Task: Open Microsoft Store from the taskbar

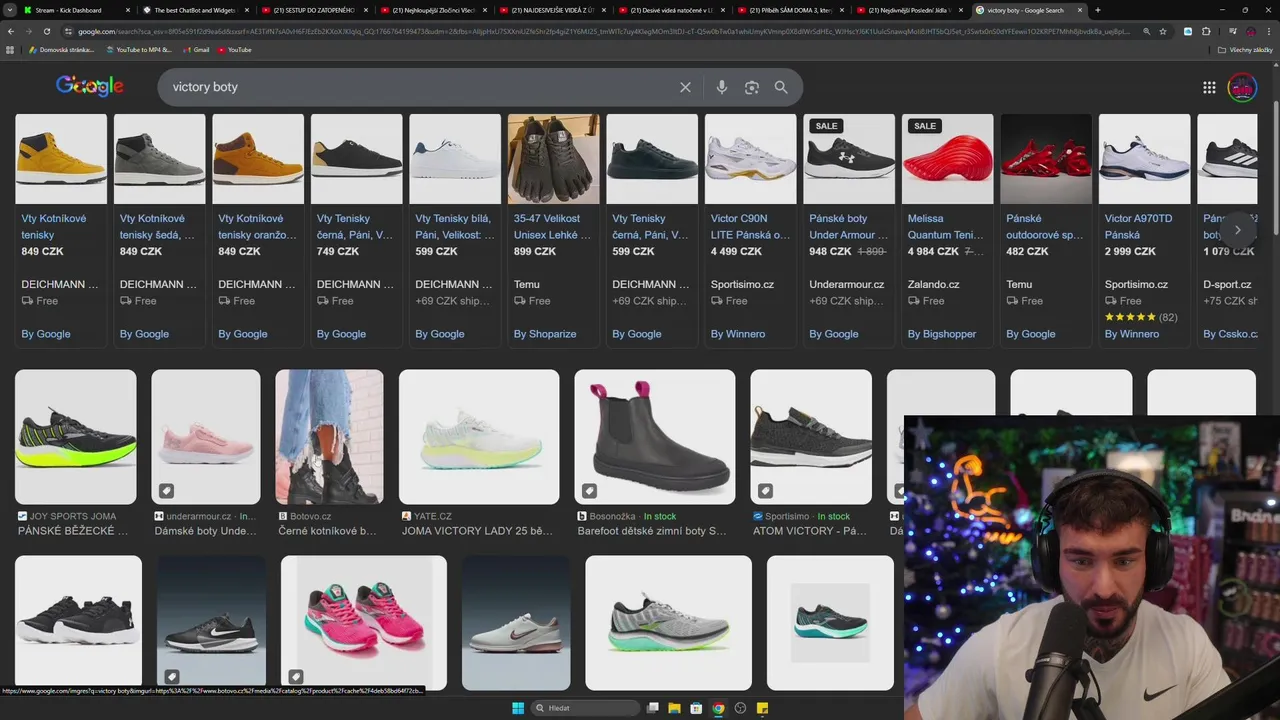Action: [696, 708]
